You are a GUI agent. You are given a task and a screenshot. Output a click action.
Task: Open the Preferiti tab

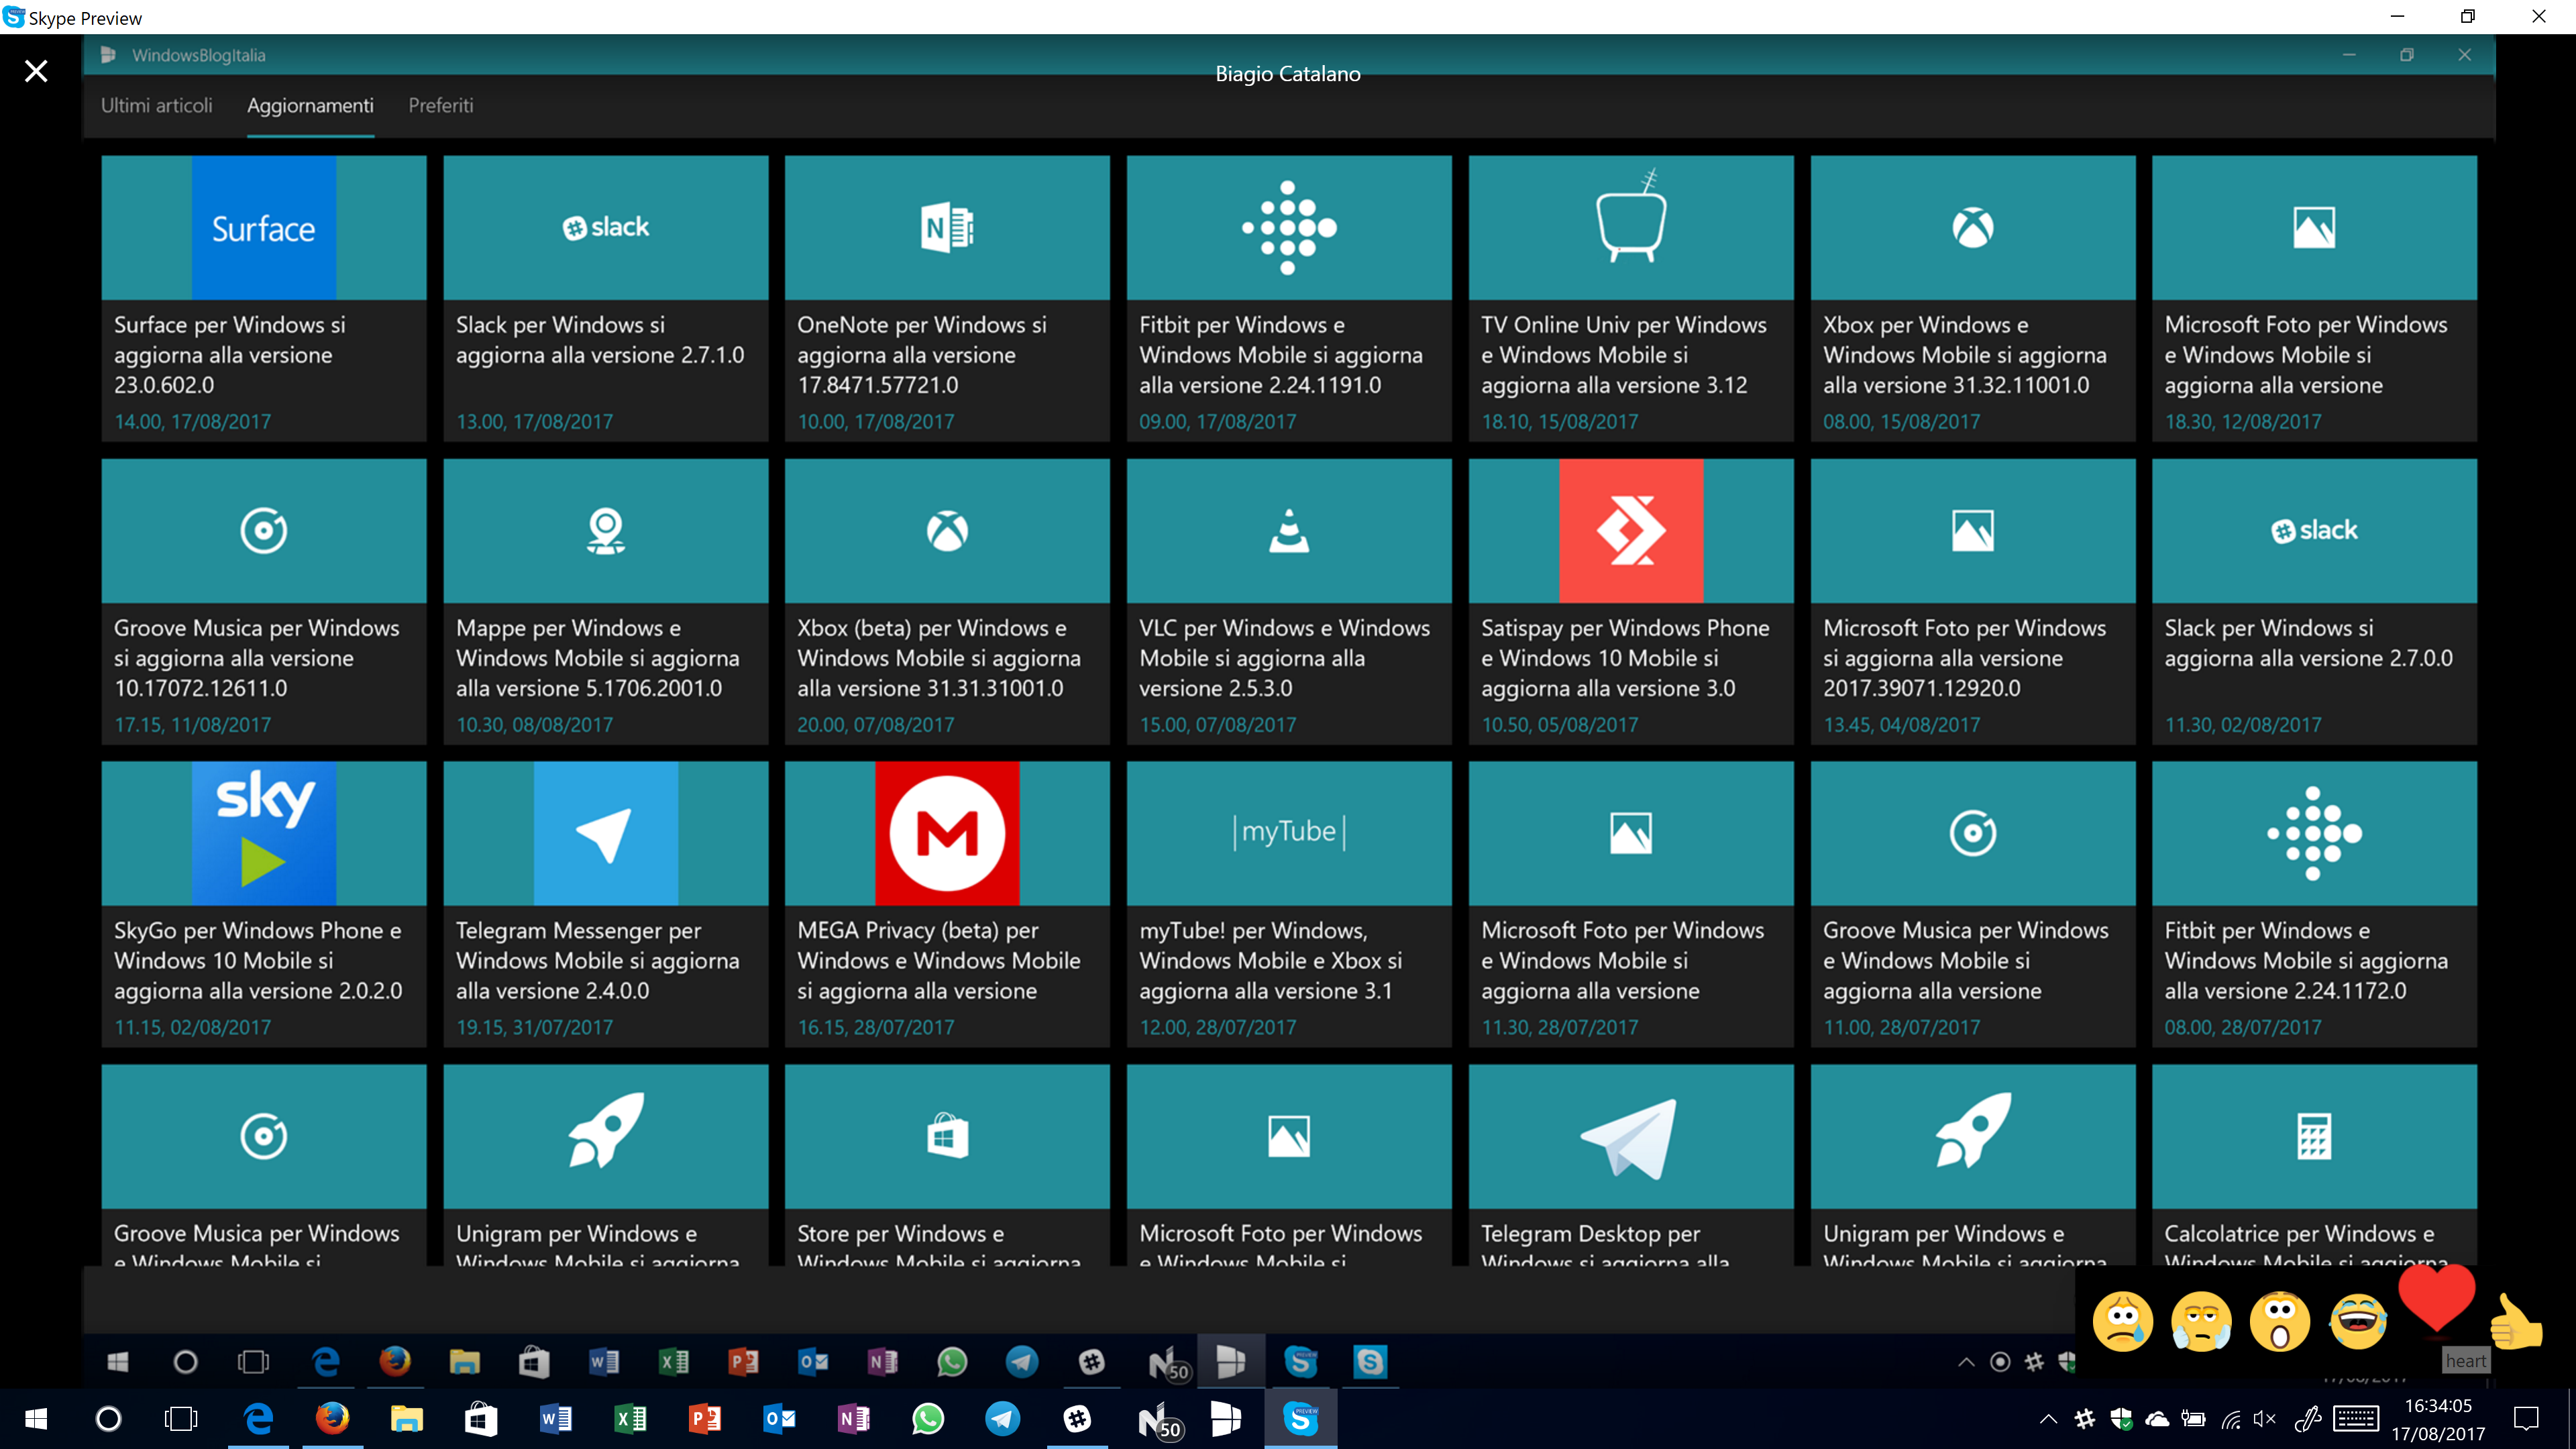[x=441, y=105]
